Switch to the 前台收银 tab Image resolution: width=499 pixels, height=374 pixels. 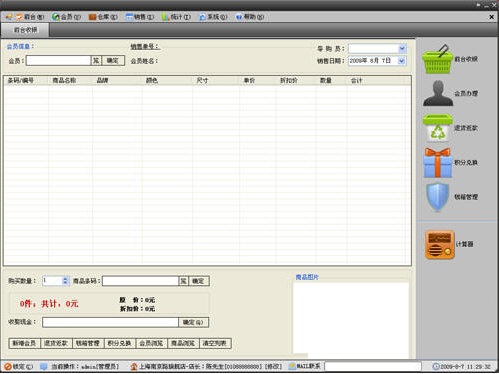(25, 30)
